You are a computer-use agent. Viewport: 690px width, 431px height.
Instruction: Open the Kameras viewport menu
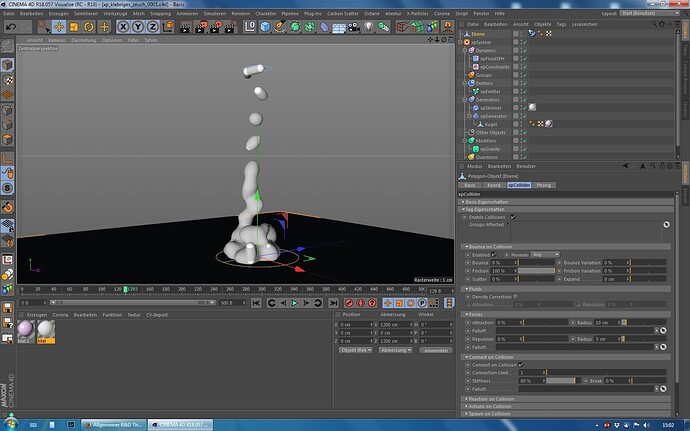point(56,40)
